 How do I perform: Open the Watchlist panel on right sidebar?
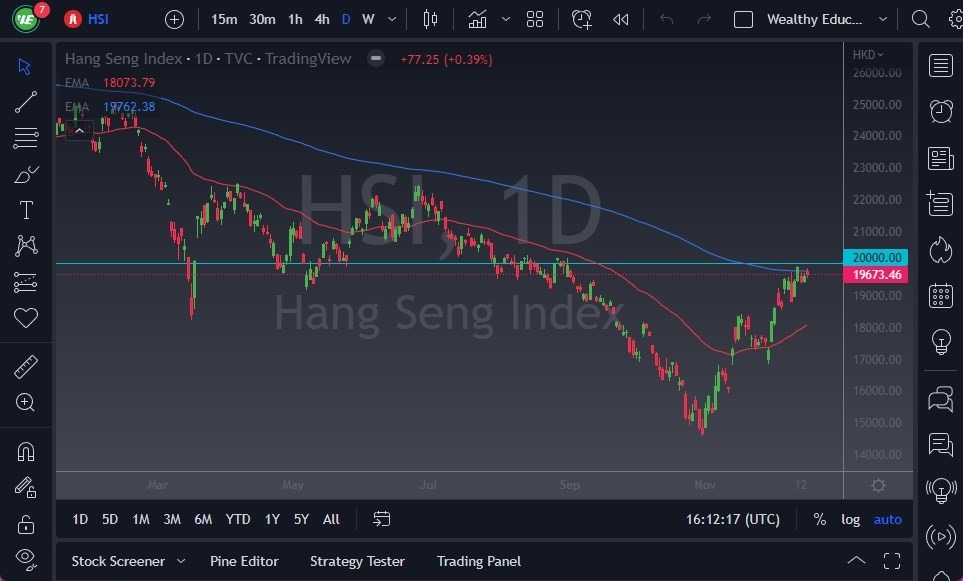pos(940,66)
